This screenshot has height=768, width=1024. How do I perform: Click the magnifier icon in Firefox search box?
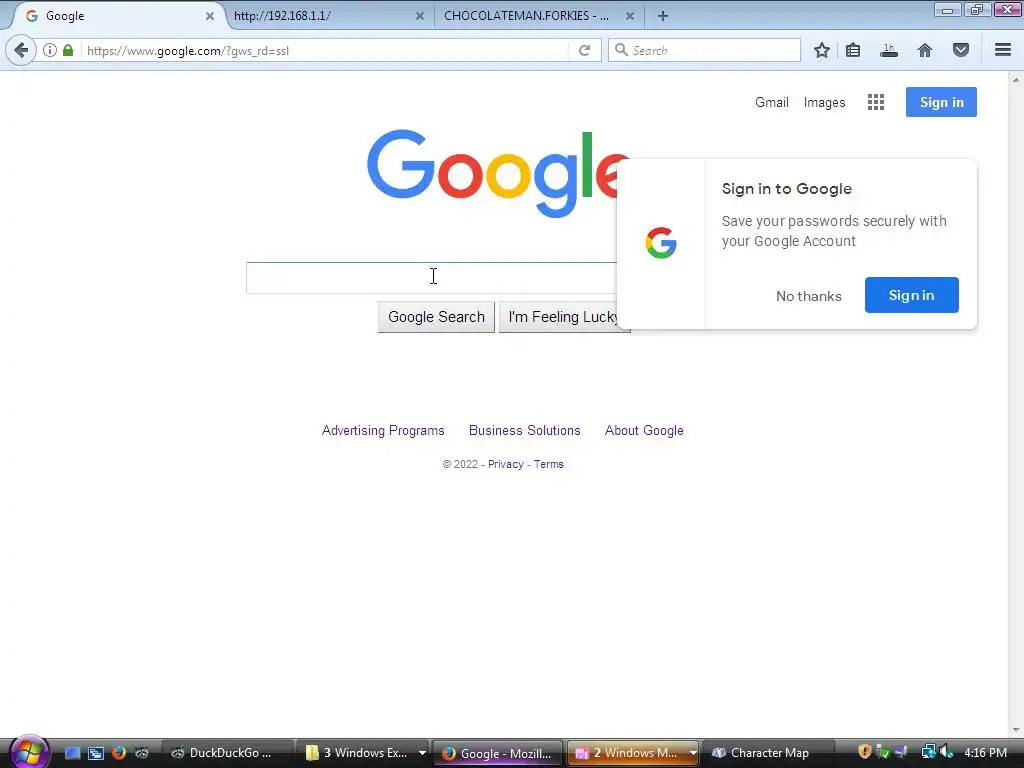click(x=621, y=50)
